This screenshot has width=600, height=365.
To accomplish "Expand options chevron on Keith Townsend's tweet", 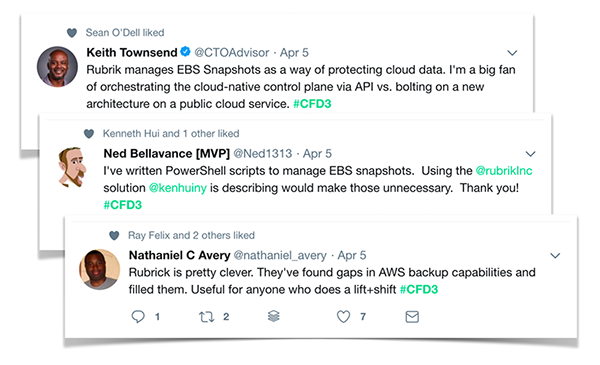I will (x=512, y=53).
